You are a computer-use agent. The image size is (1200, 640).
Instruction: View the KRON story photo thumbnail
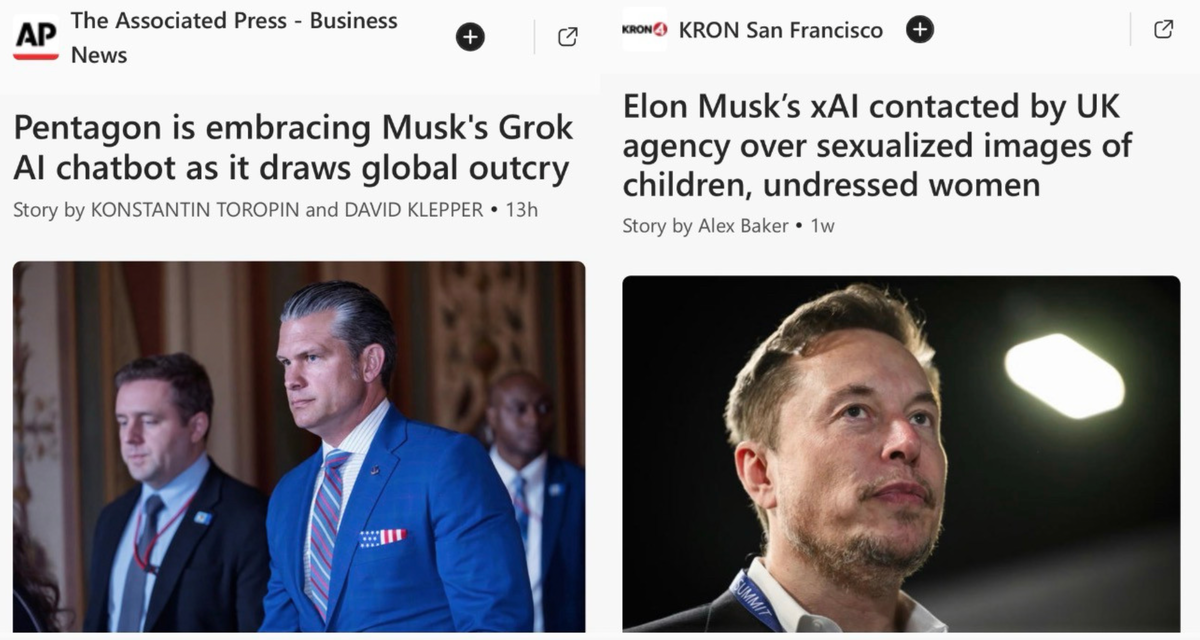[x=900, y=453]
